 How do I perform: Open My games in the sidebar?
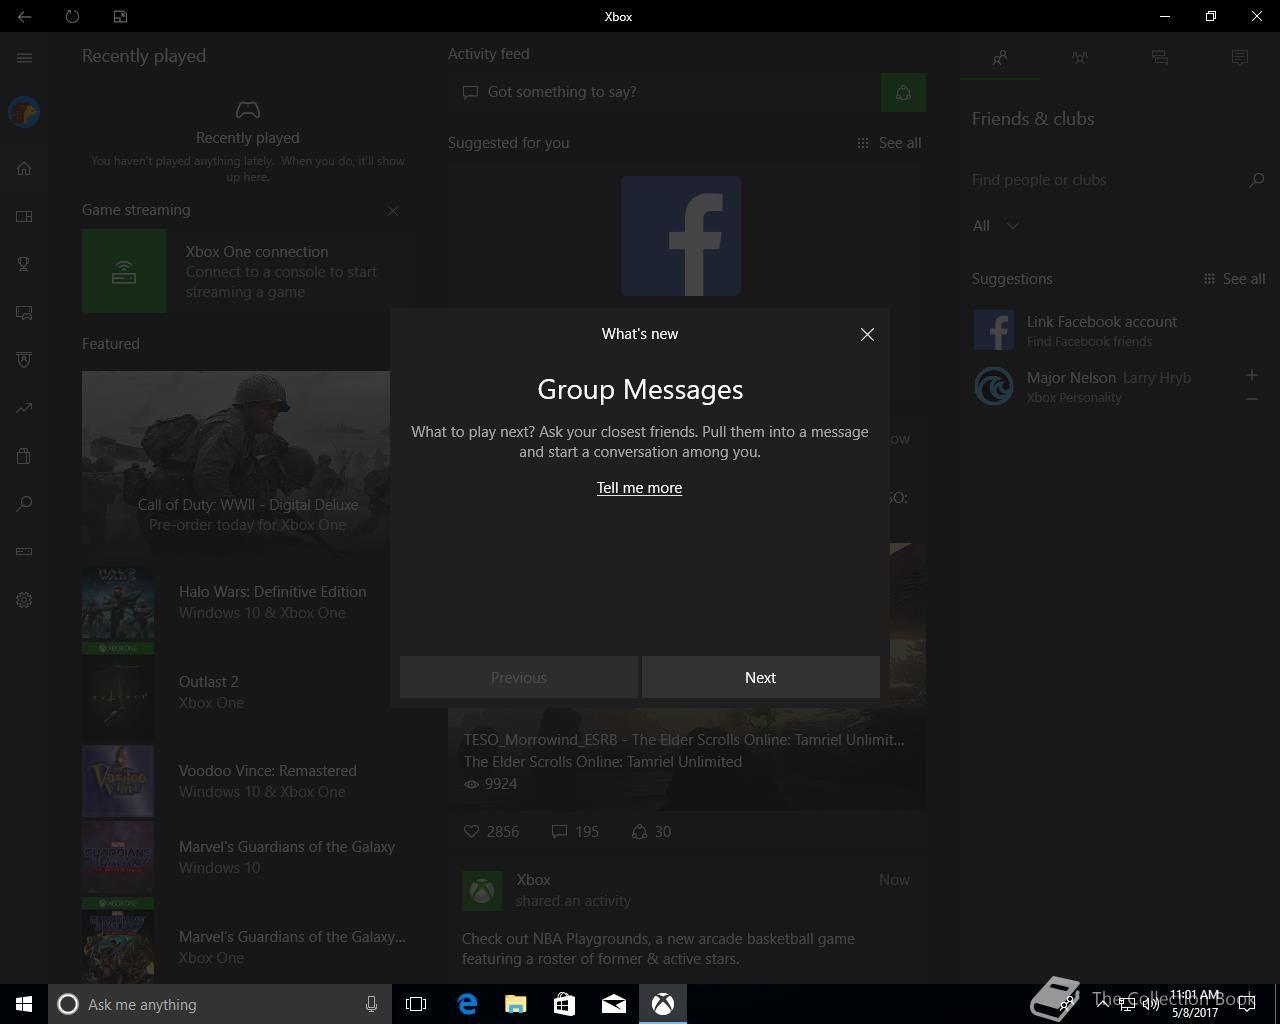coord(24,216)
